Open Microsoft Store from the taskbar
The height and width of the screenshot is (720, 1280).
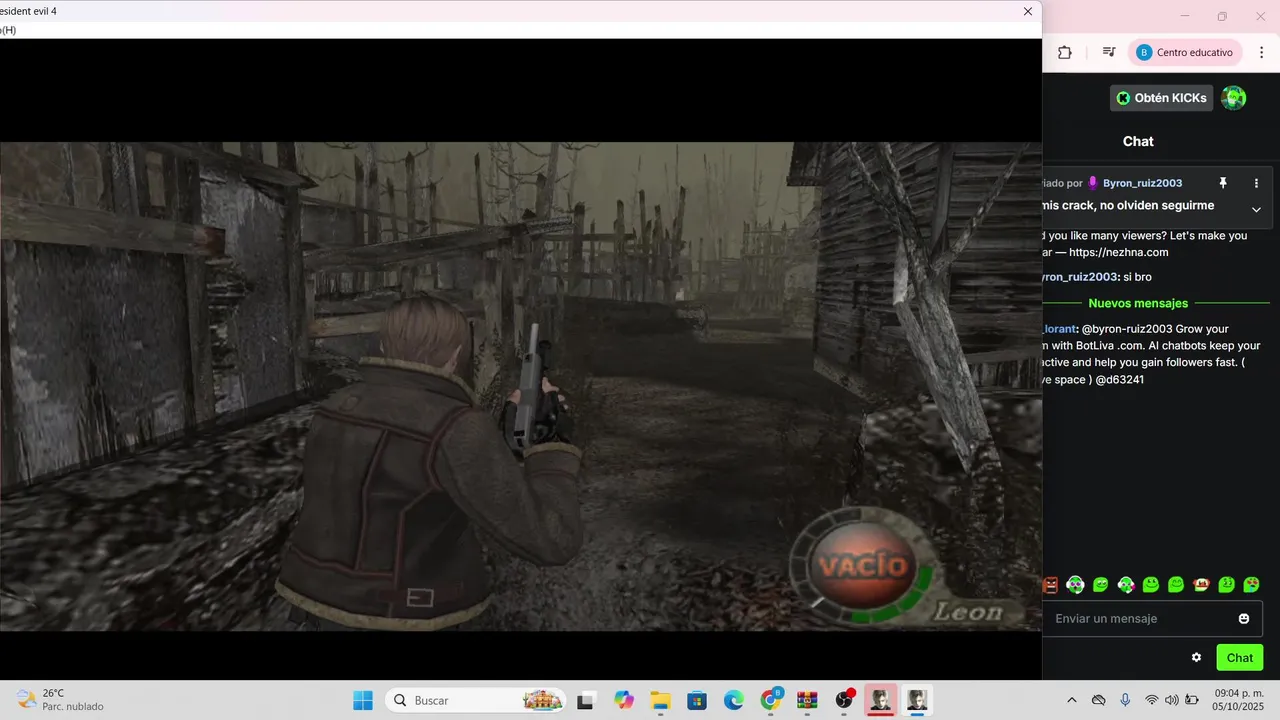[697, 700]
